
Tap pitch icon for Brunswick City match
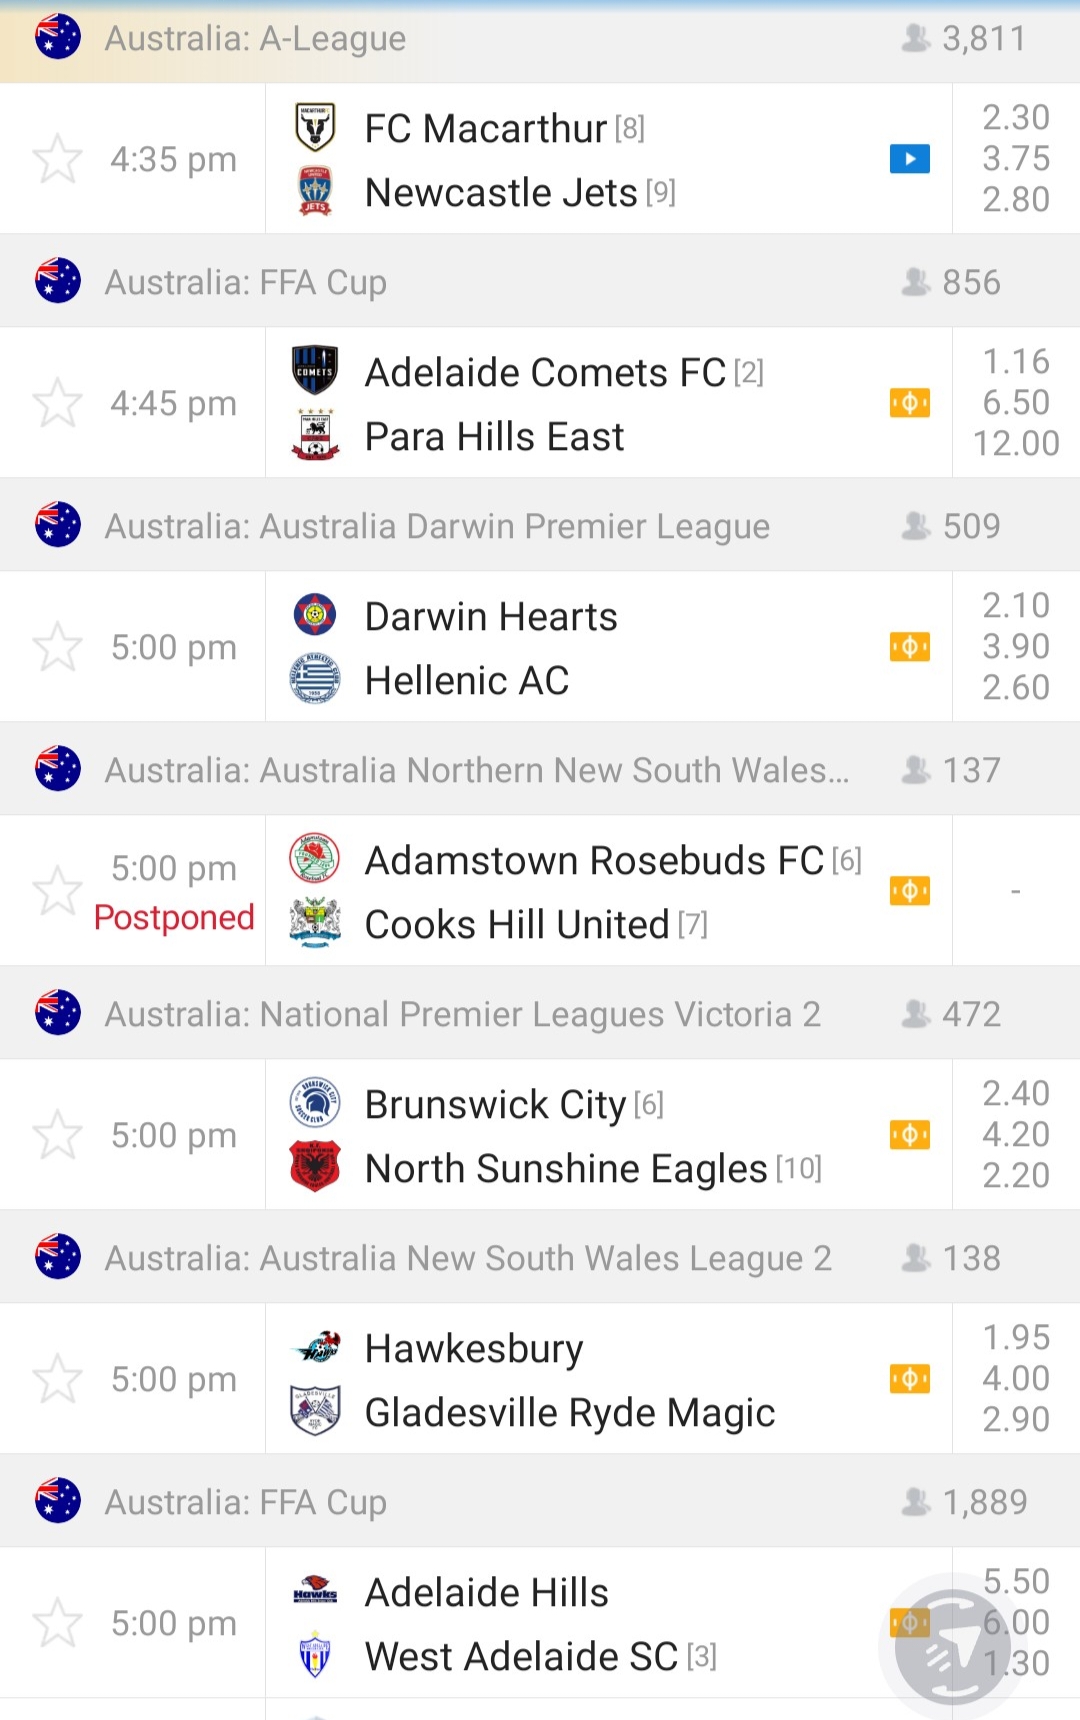(x=910, y=1135)
